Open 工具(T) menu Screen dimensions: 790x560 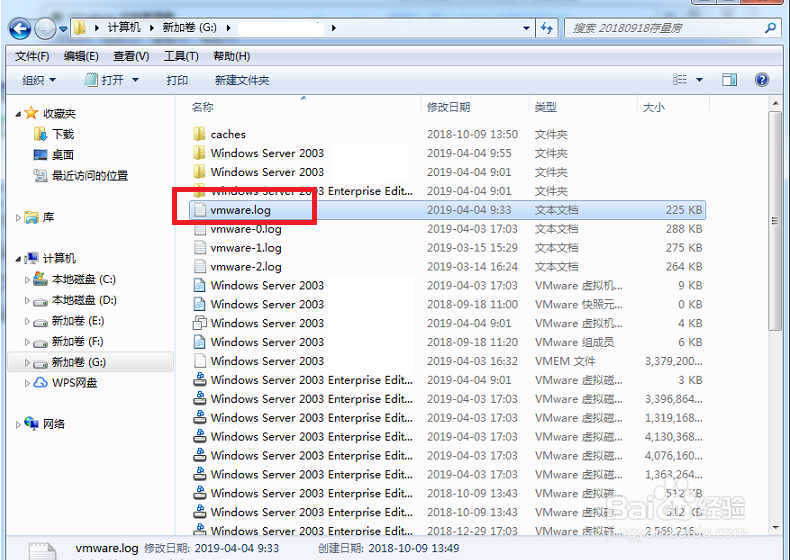(x=181, y=56)
